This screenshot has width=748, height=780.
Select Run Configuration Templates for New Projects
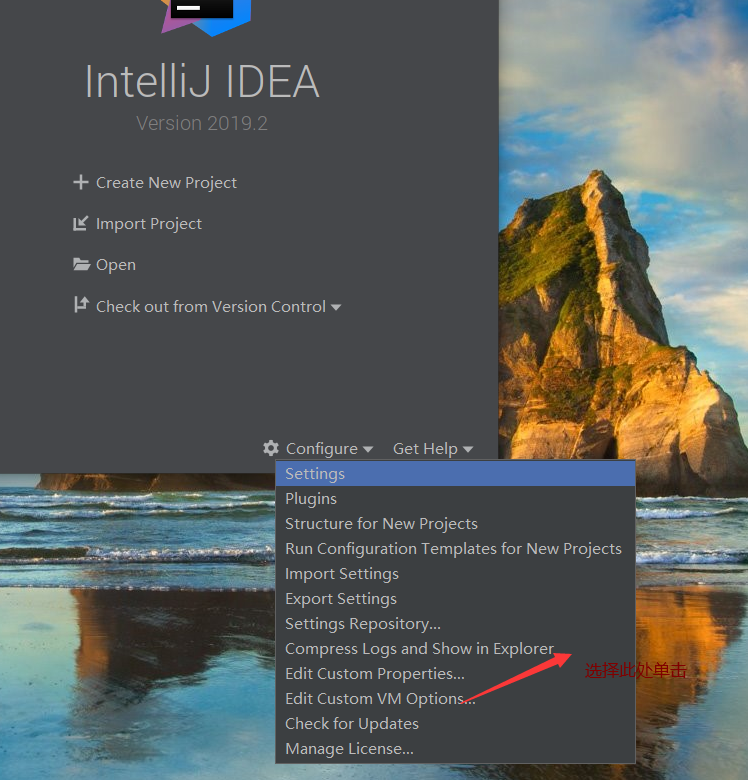click(455, 549)
